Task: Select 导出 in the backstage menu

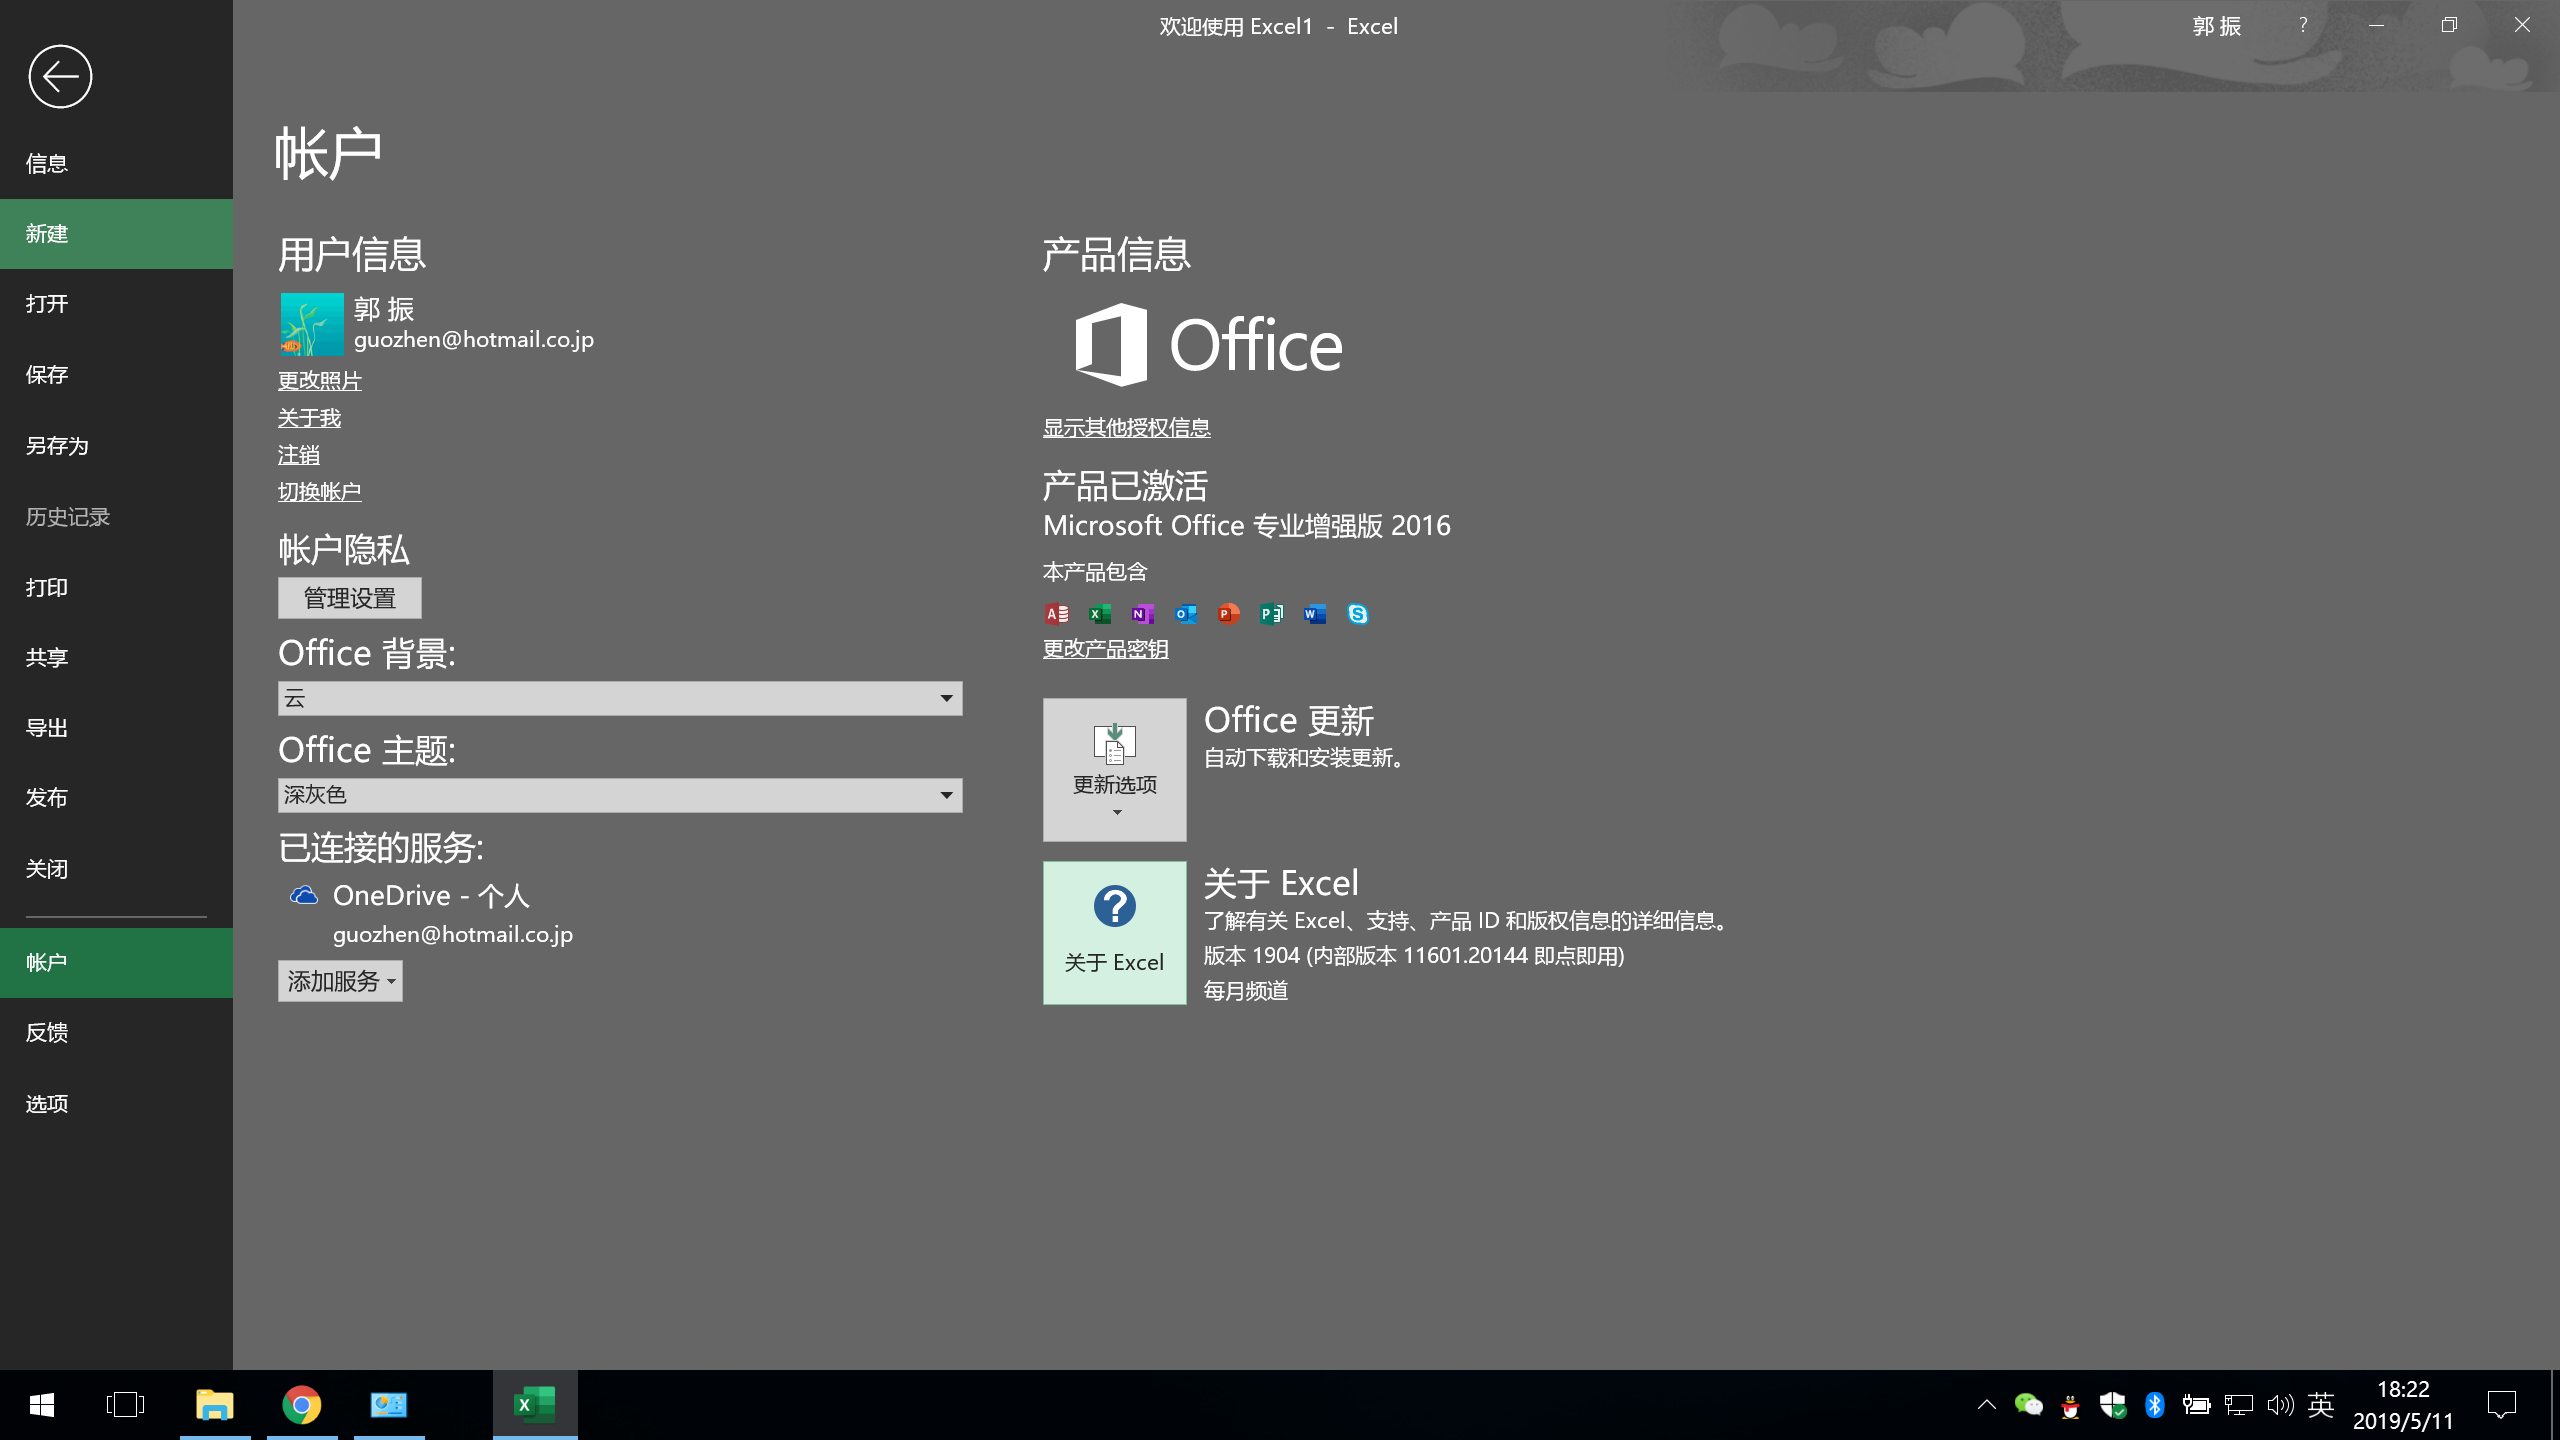Action: (x=116, y=728)
